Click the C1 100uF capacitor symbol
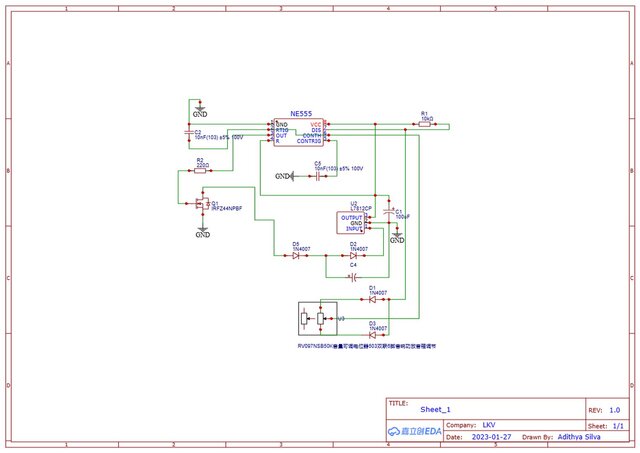The width and height of the screenshot is (640, 453). pos(389,212)
